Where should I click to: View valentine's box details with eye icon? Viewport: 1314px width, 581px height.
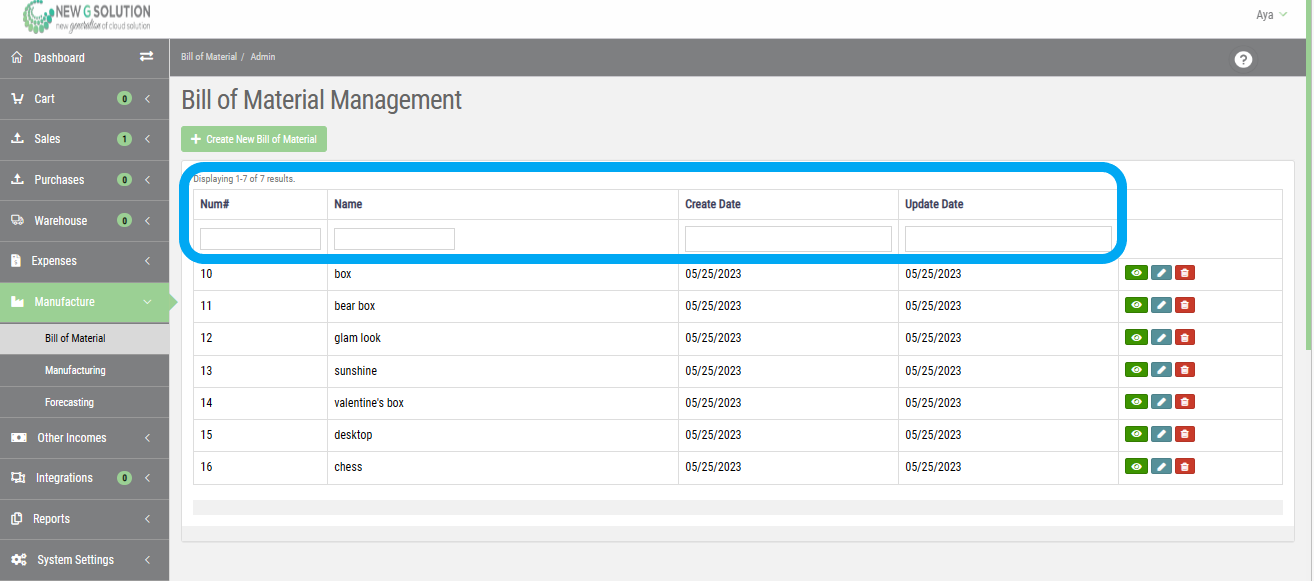1136,402
